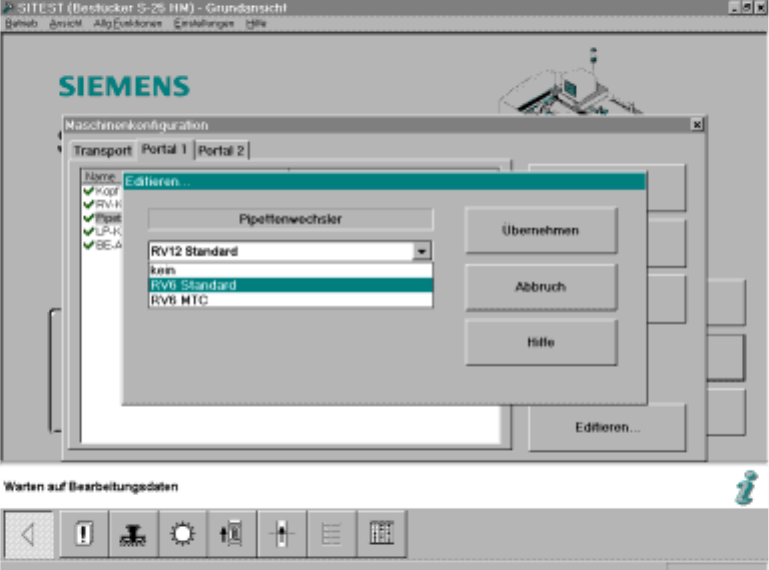The width and height of the screenshot is (769, 570).
Task: Click the exclamation mark toolbar icon
Action: [84, 534]
